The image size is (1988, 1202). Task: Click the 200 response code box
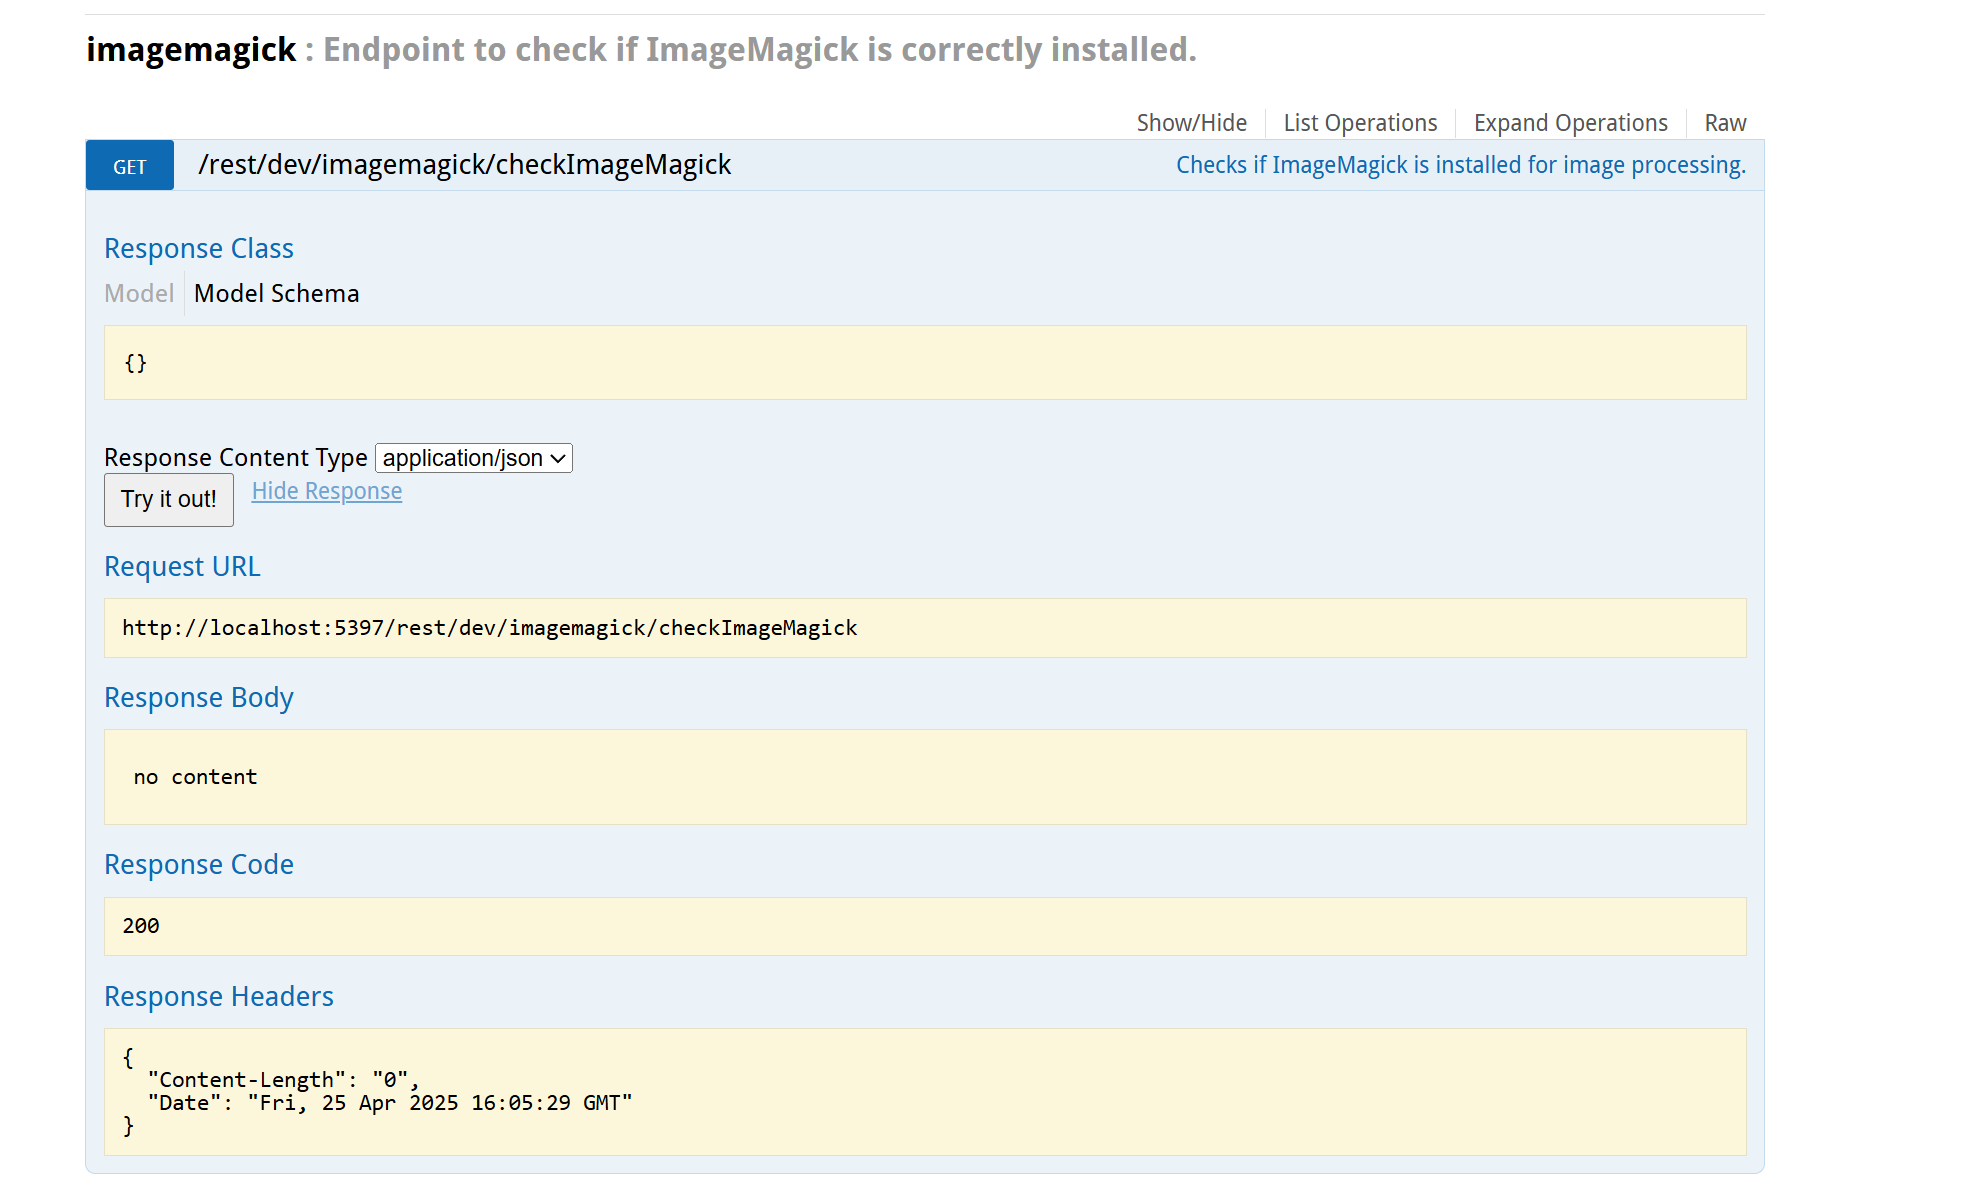[924, 926]
